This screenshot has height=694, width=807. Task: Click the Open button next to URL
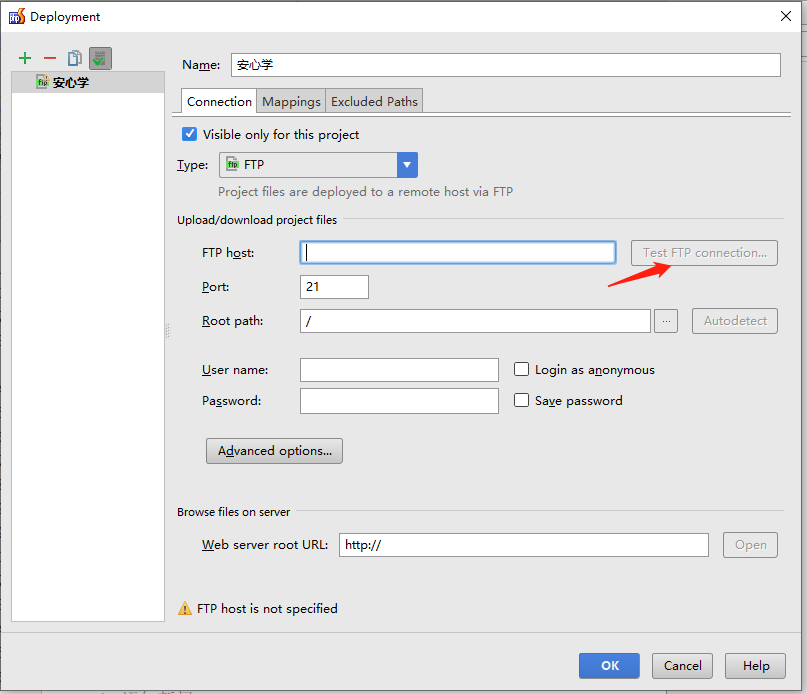point(750,545)
